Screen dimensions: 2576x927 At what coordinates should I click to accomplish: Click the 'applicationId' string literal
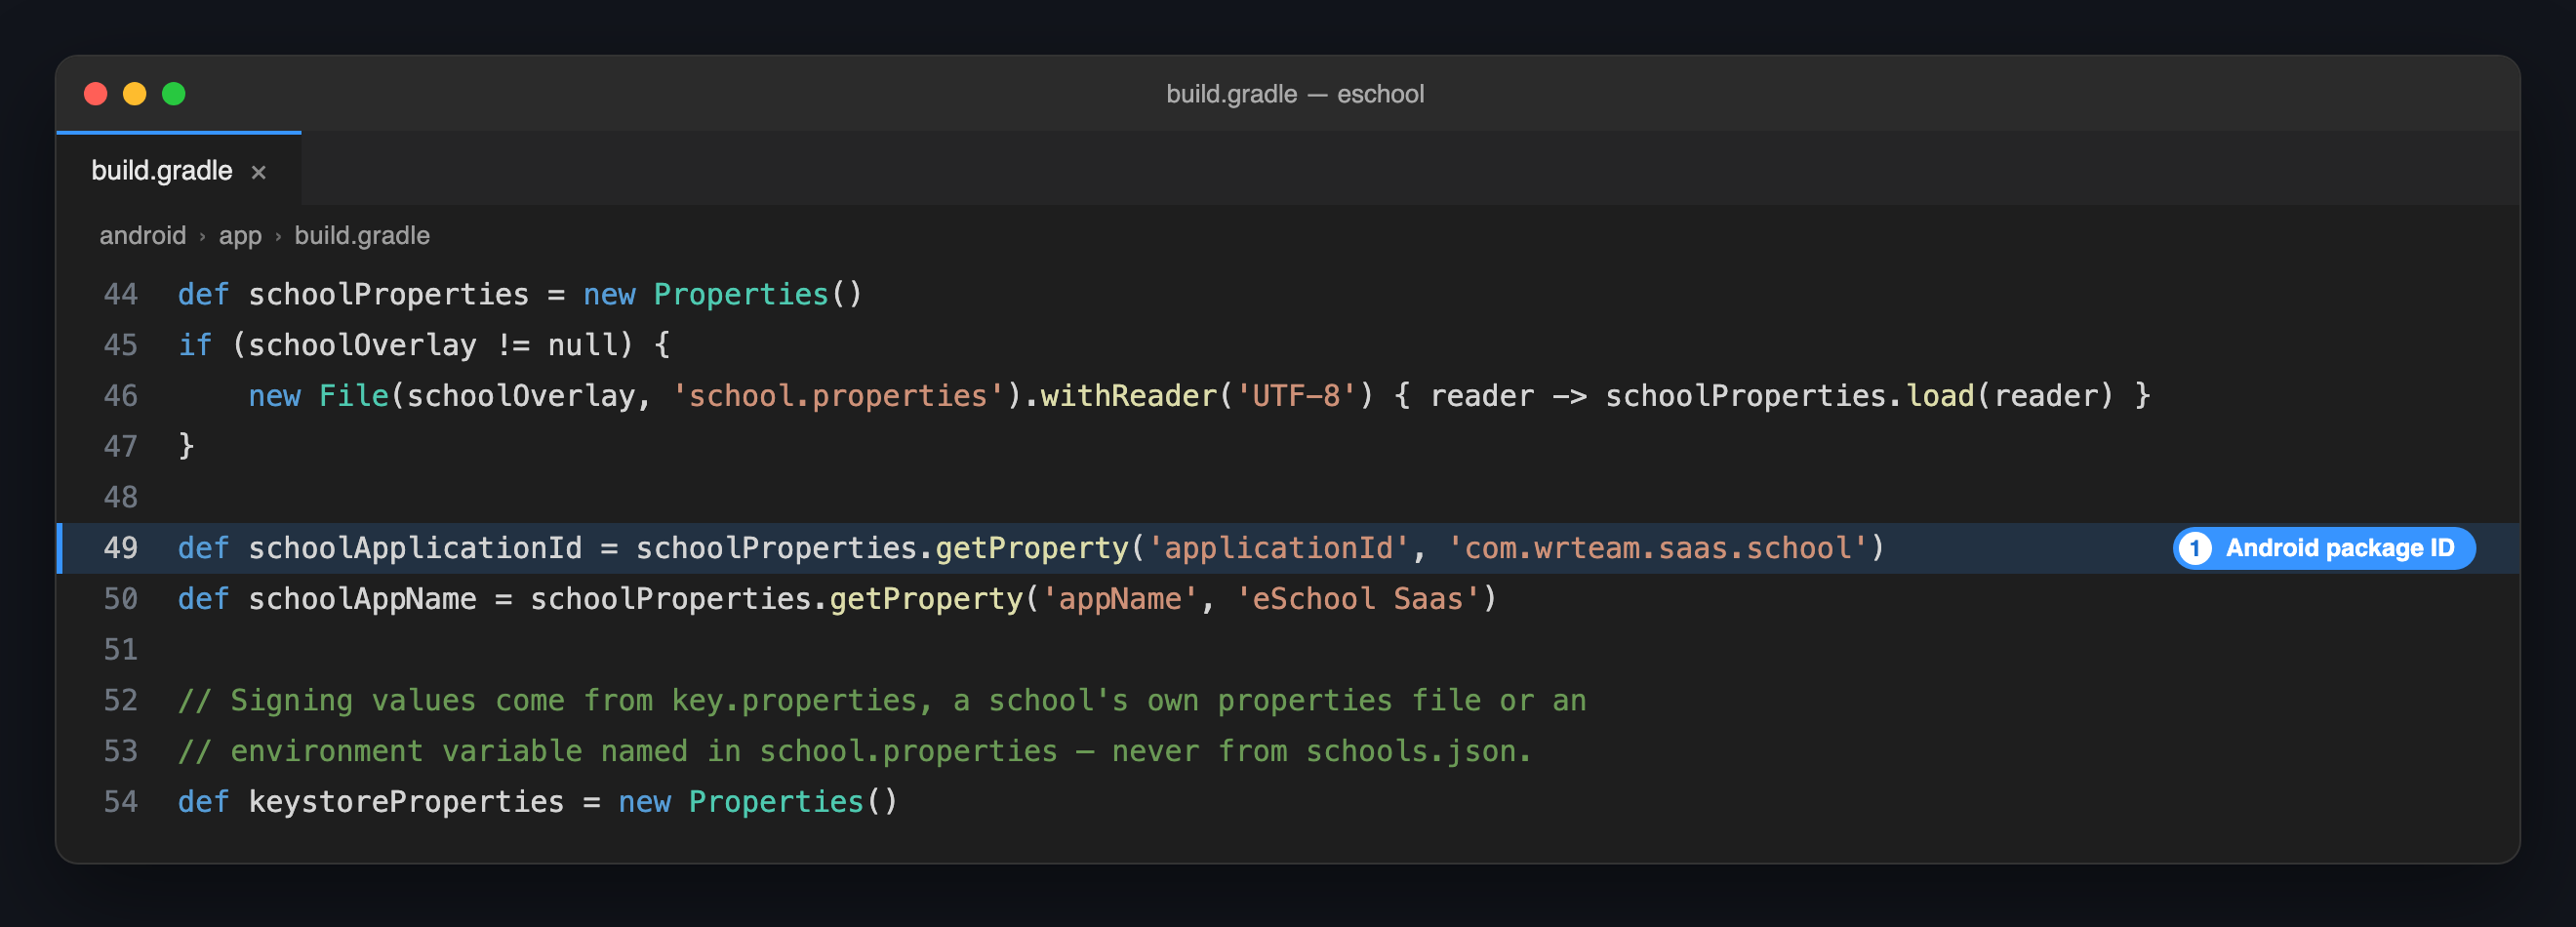pyautogui.click(x=1279, y=548)
